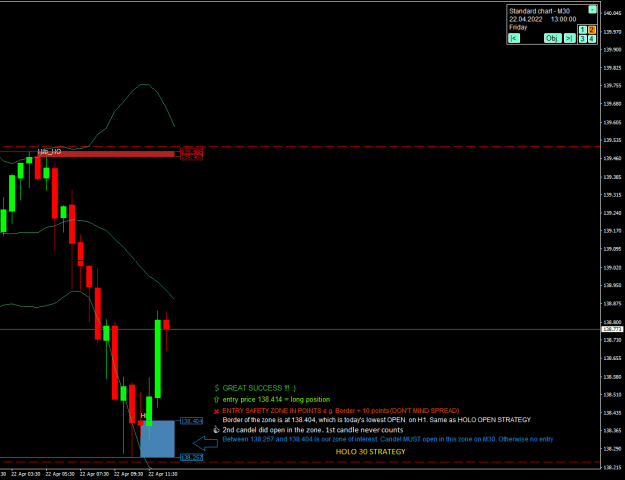Click the Obj. button
625x480 pixels.
tap(552, 38)
